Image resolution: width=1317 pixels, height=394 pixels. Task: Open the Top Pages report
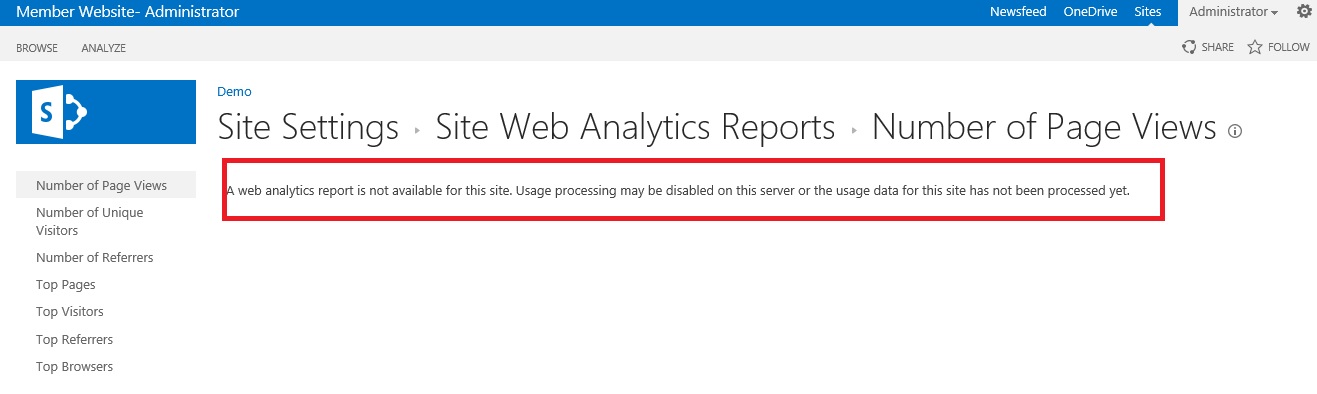tap(66, 285)
